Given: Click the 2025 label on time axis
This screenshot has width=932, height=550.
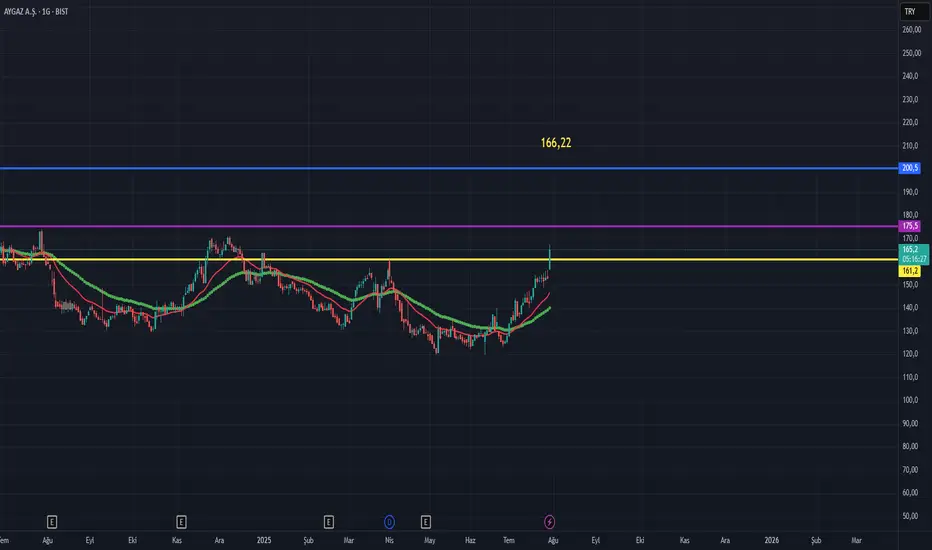Looking at the screenshot, I should pos(264,540).
